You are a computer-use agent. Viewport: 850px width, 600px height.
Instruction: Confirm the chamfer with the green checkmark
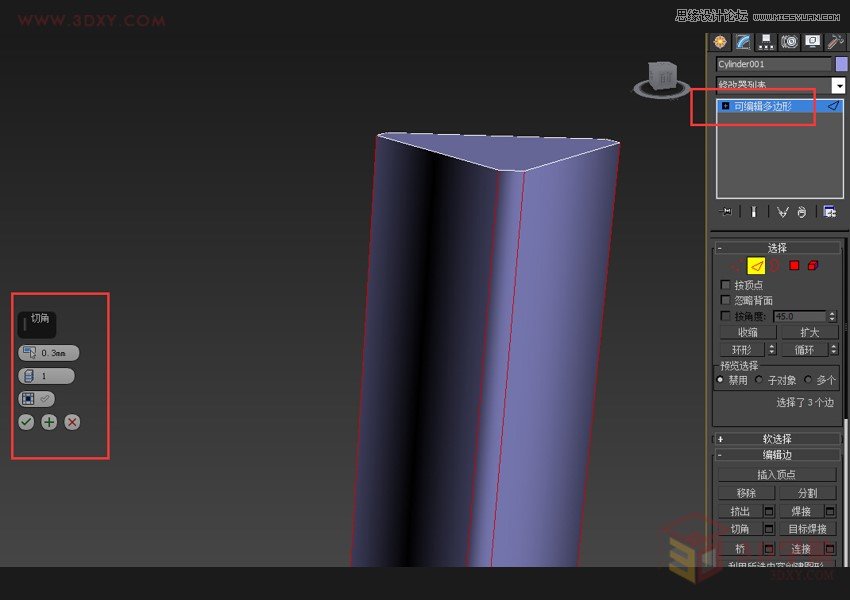[x=26, y=422]
